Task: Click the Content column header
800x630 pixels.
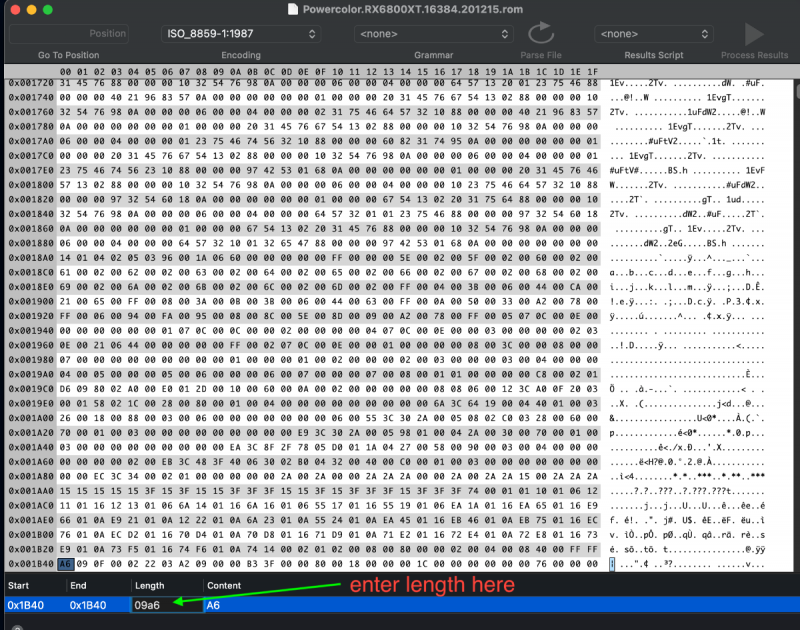Action: (x=224, y=586)
